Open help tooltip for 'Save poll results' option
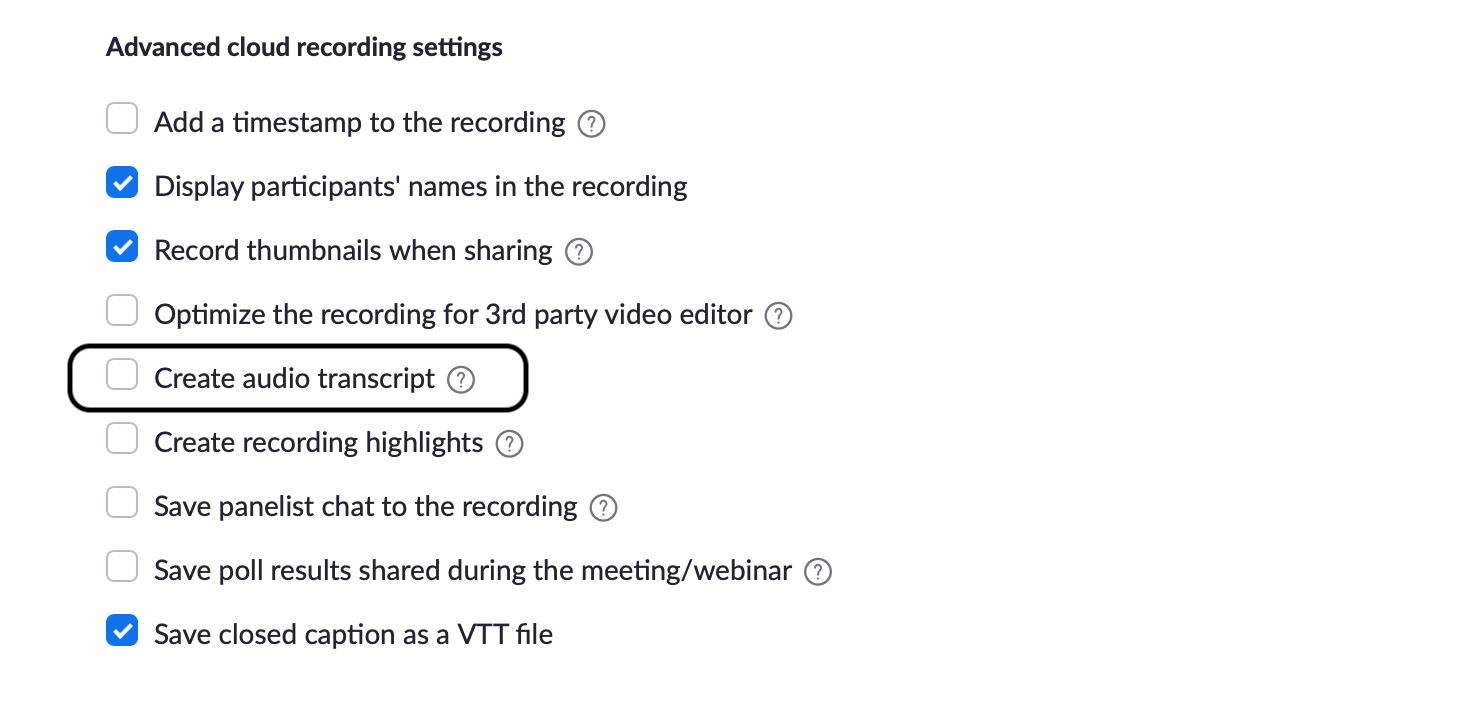Viewport: 1470px width, 724px height. [x=817, y=572]
